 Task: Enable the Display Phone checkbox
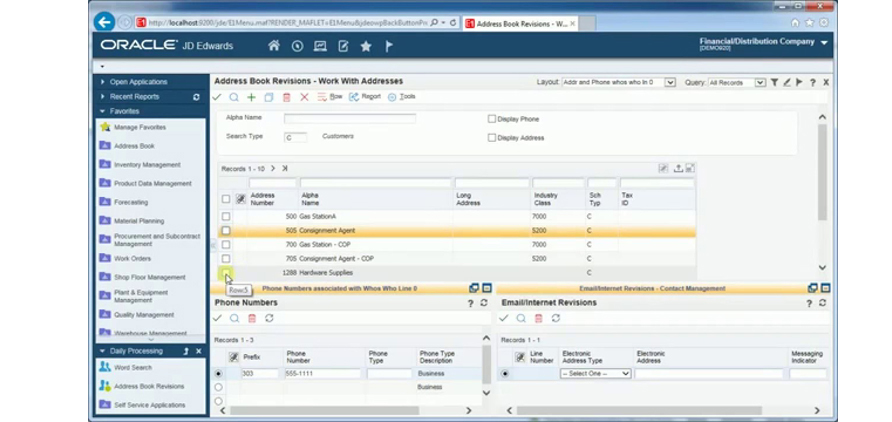(x=492, y=119)
